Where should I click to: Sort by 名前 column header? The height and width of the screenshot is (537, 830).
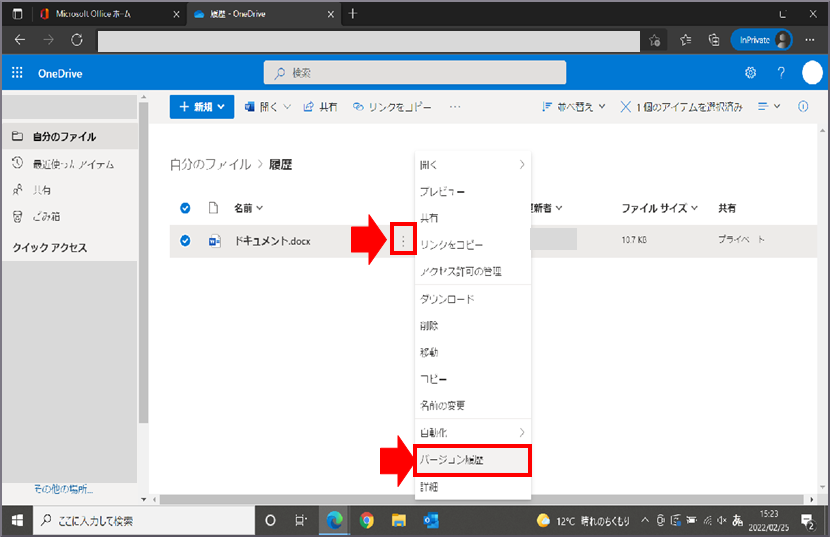click(248, 208)
